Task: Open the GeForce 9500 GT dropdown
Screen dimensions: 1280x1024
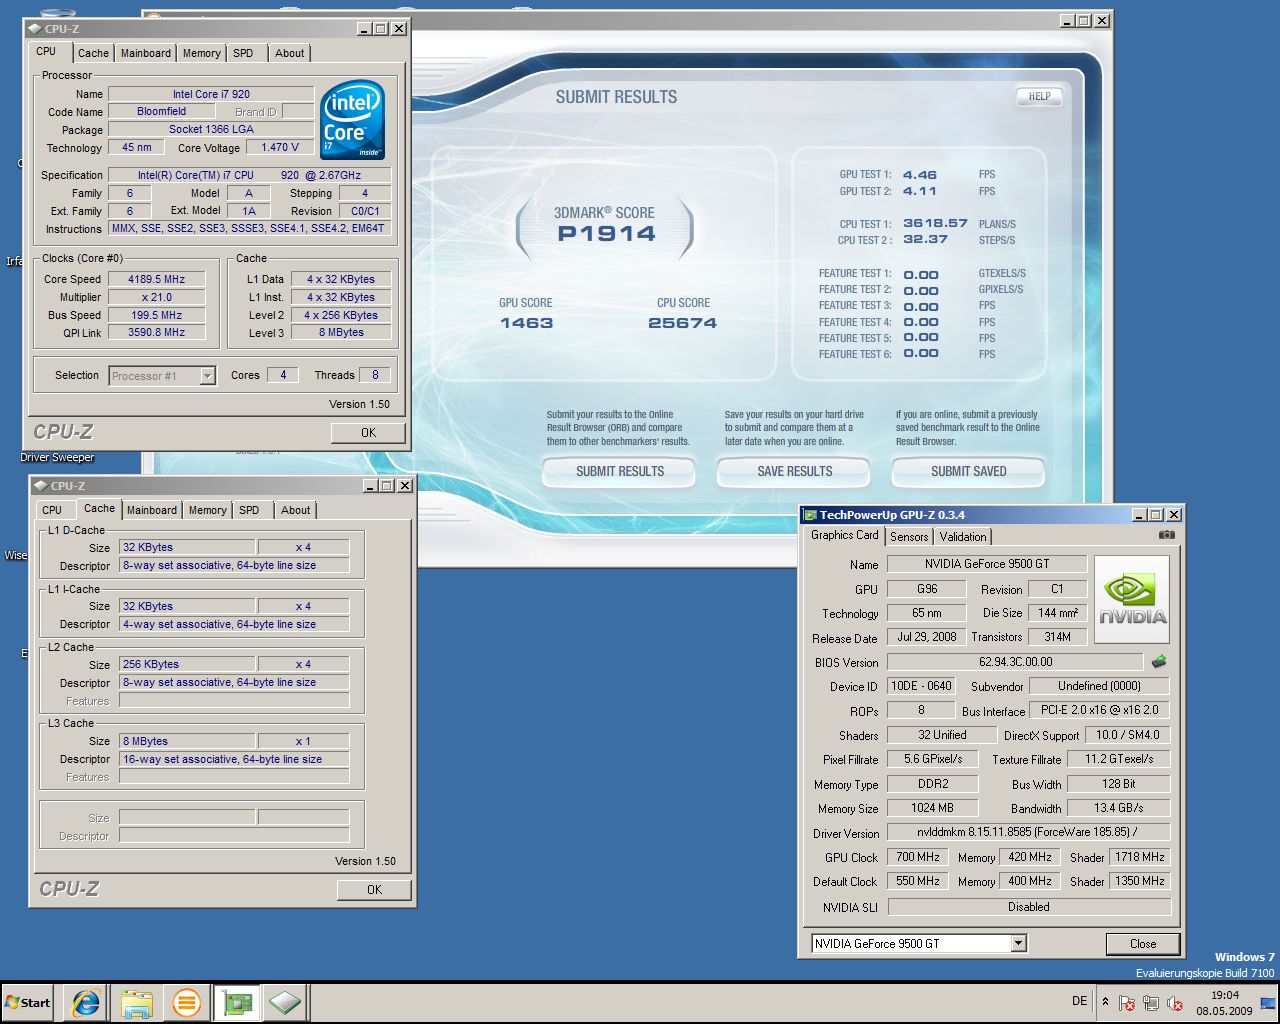Action: click(919, 943)
